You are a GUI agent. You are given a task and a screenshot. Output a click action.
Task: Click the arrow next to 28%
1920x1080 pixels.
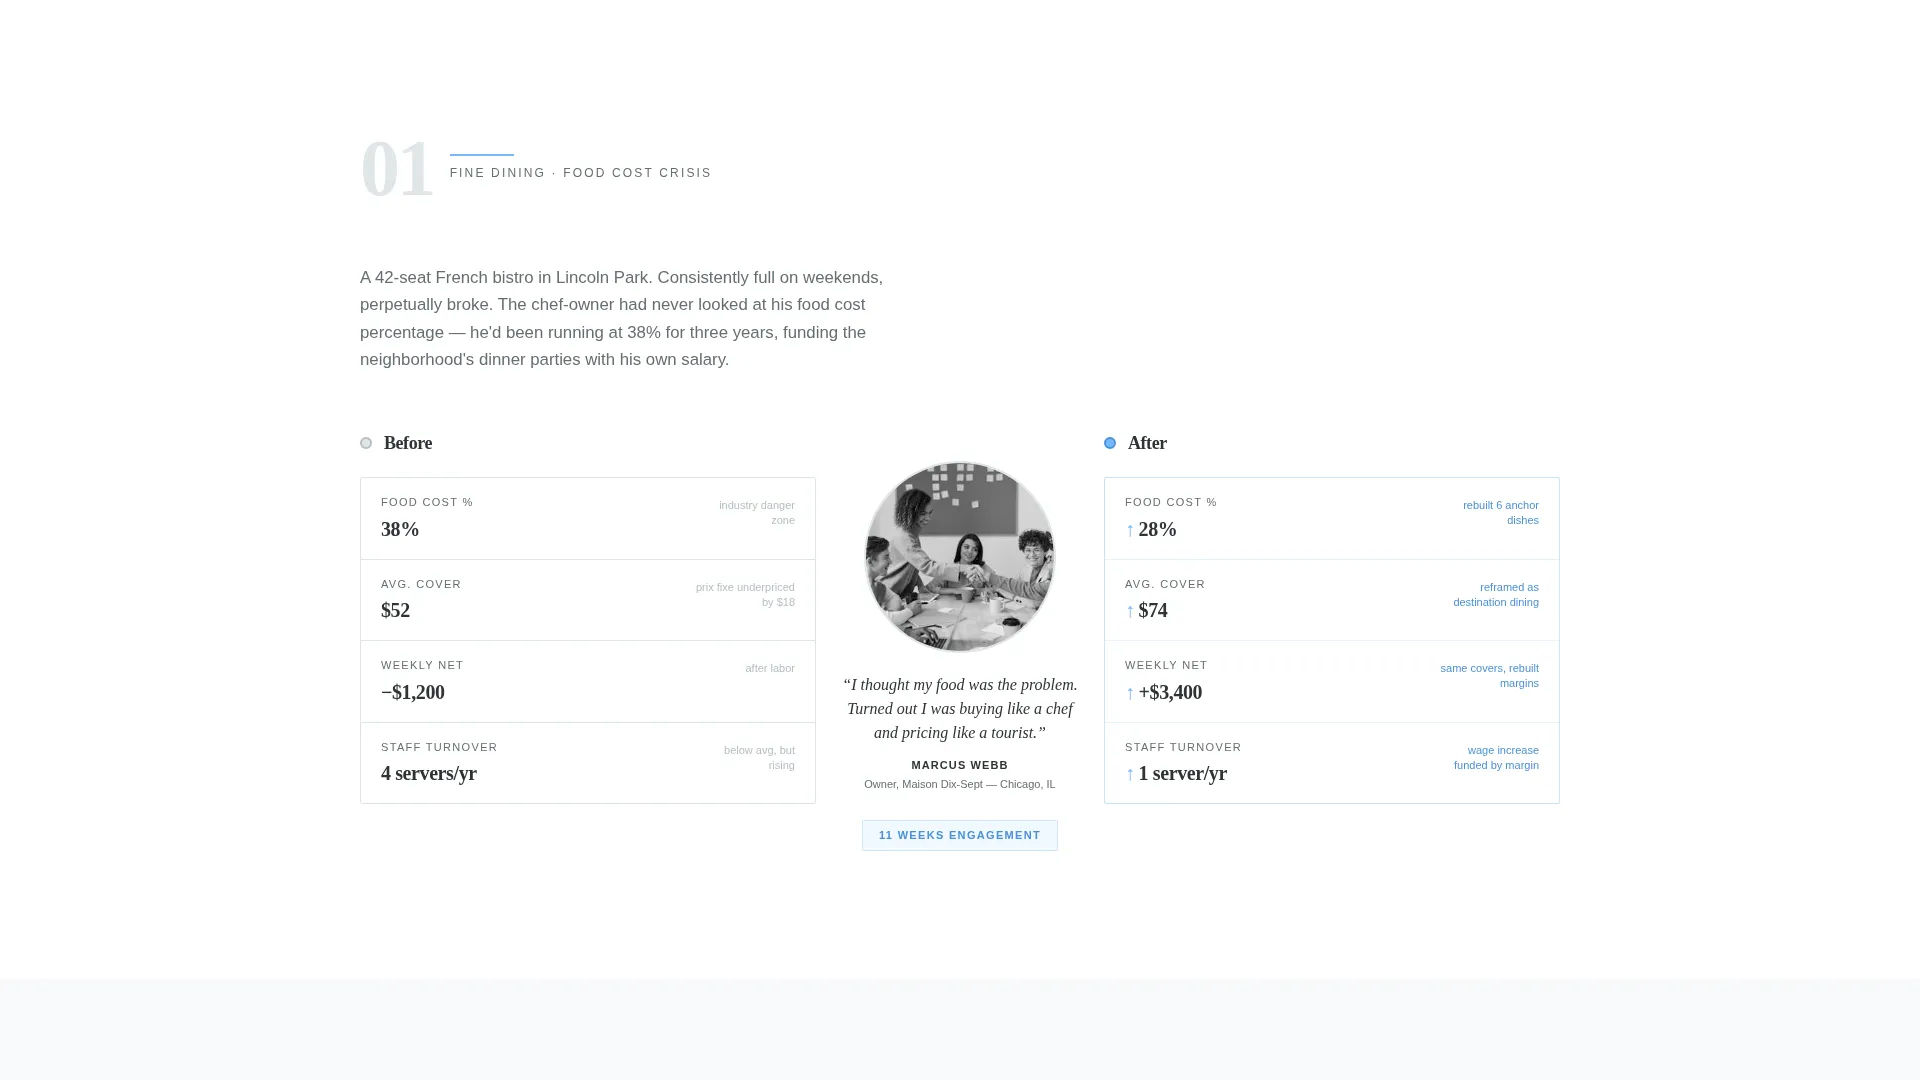coord(1130,530)
